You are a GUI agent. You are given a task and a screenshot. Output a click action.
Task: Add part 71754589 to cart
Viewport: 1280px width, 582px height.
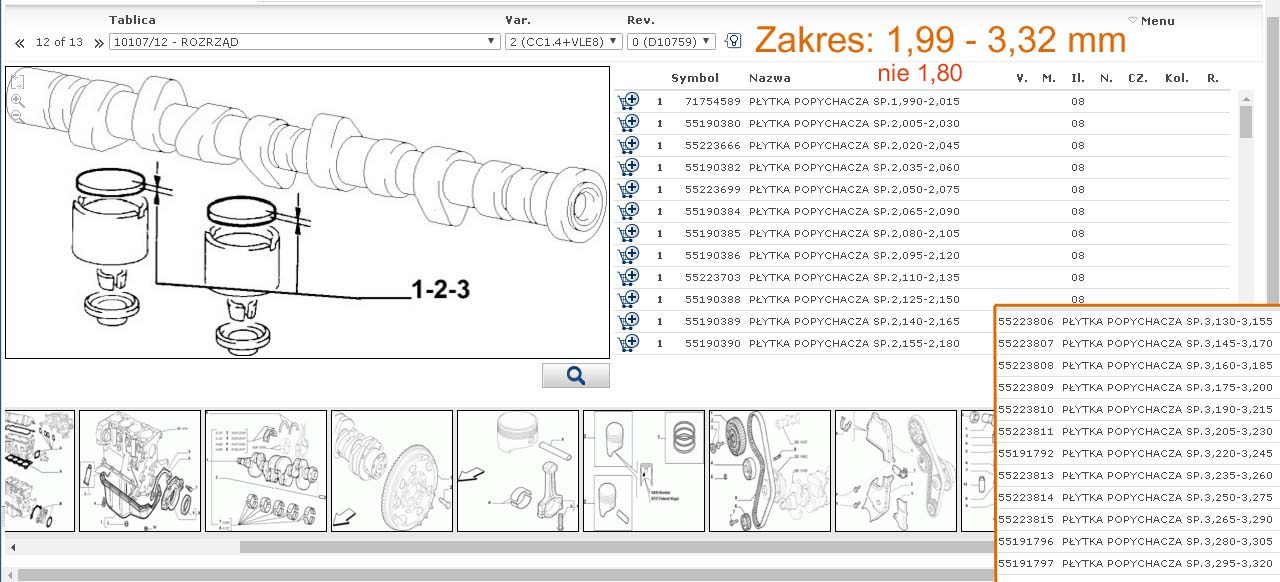coord(628,101)
